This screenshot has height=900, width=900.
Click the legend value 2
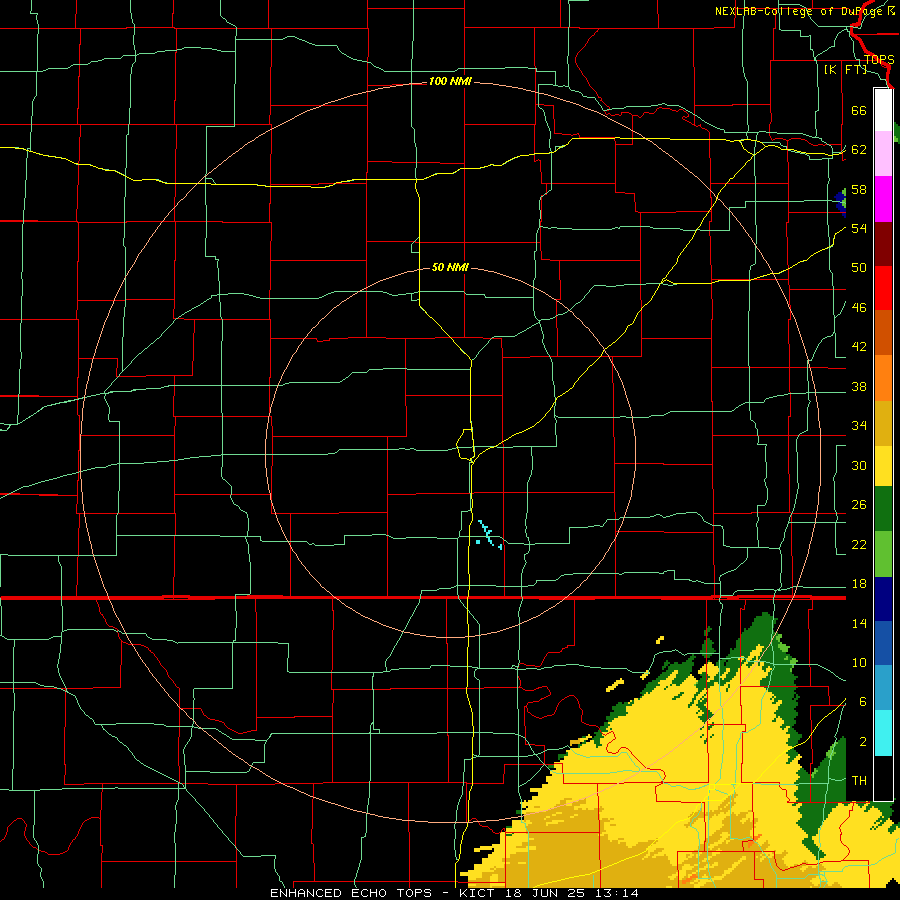pyautogui.click(x=863, y=742)
